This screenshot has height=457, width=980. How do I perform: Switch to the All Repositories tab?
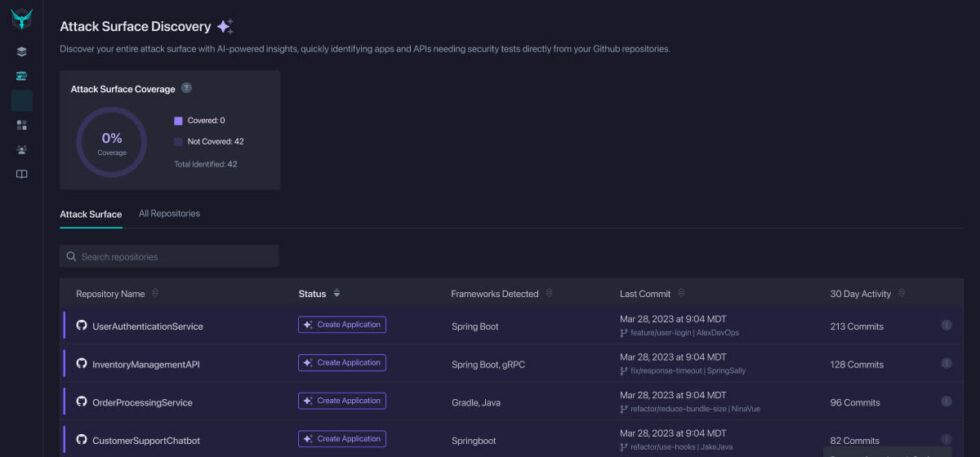pyautogui.click(x=169, y=214)
